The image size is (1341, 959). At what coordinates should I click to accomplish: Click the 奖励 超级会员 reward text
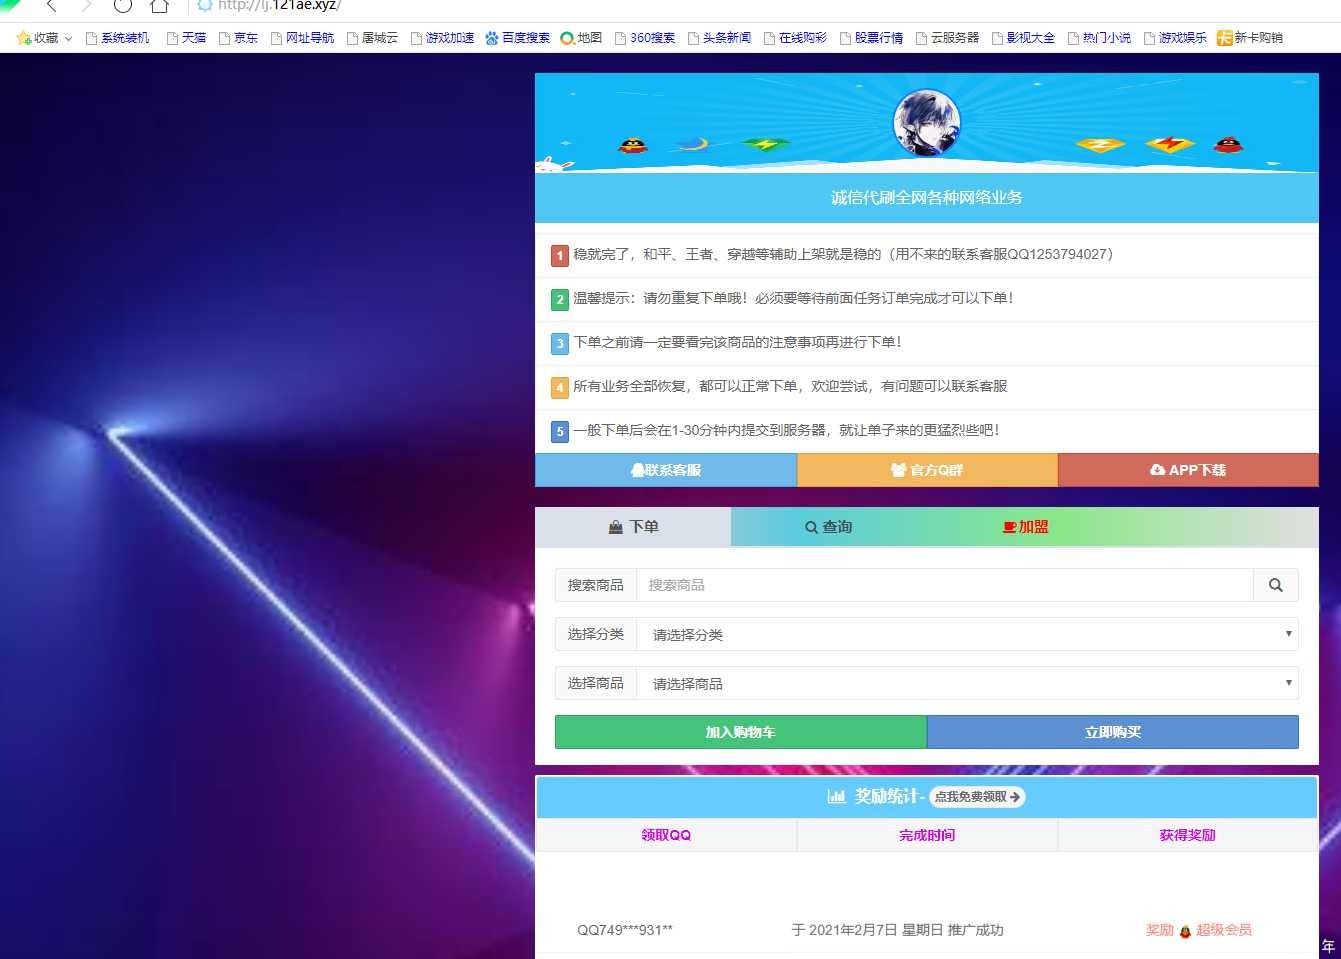tap(1199, 930)
